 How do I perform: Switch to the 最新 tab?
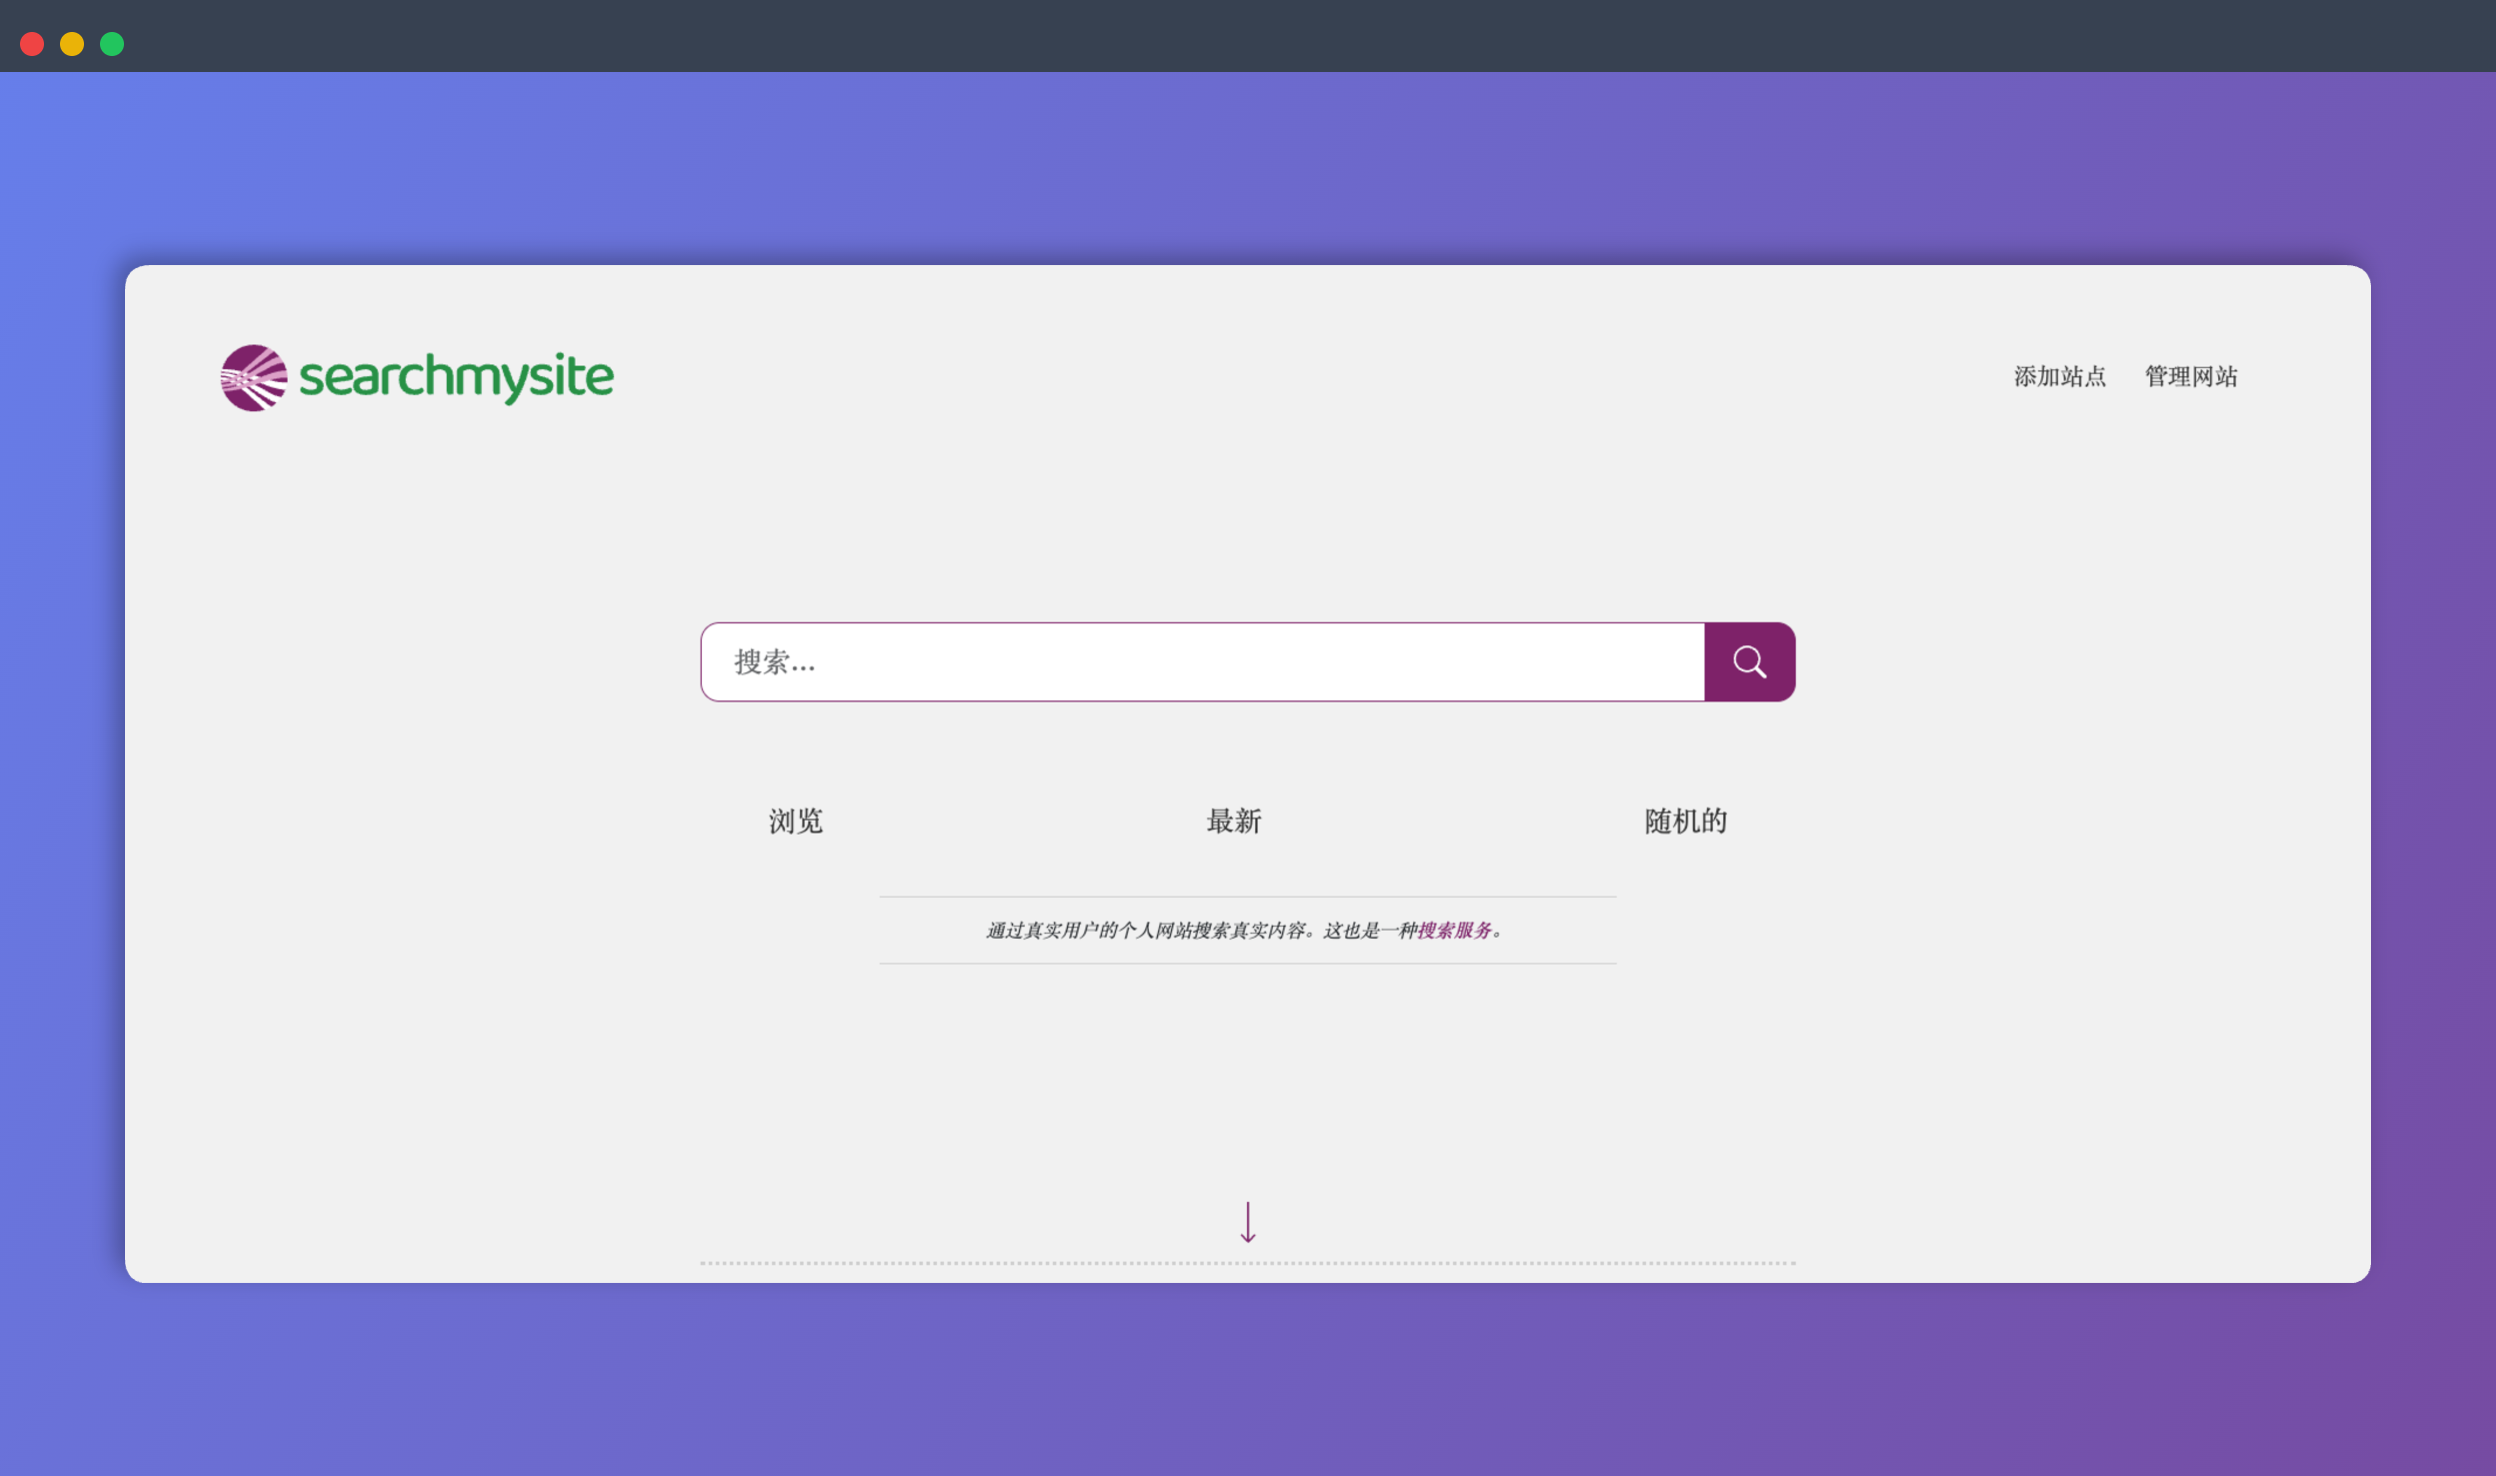click(1233, 821)
